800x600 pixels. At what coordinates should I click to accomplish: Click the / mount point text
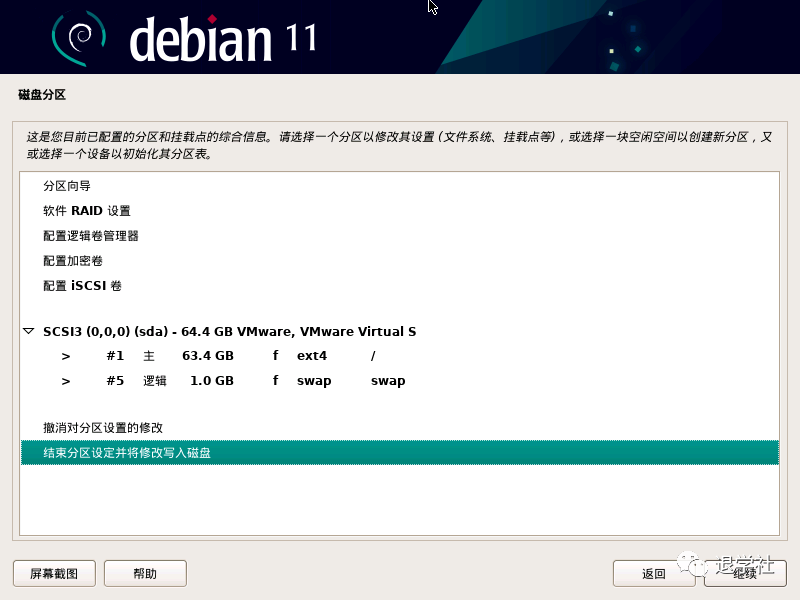pyautogui.click(x=373, y=356)
